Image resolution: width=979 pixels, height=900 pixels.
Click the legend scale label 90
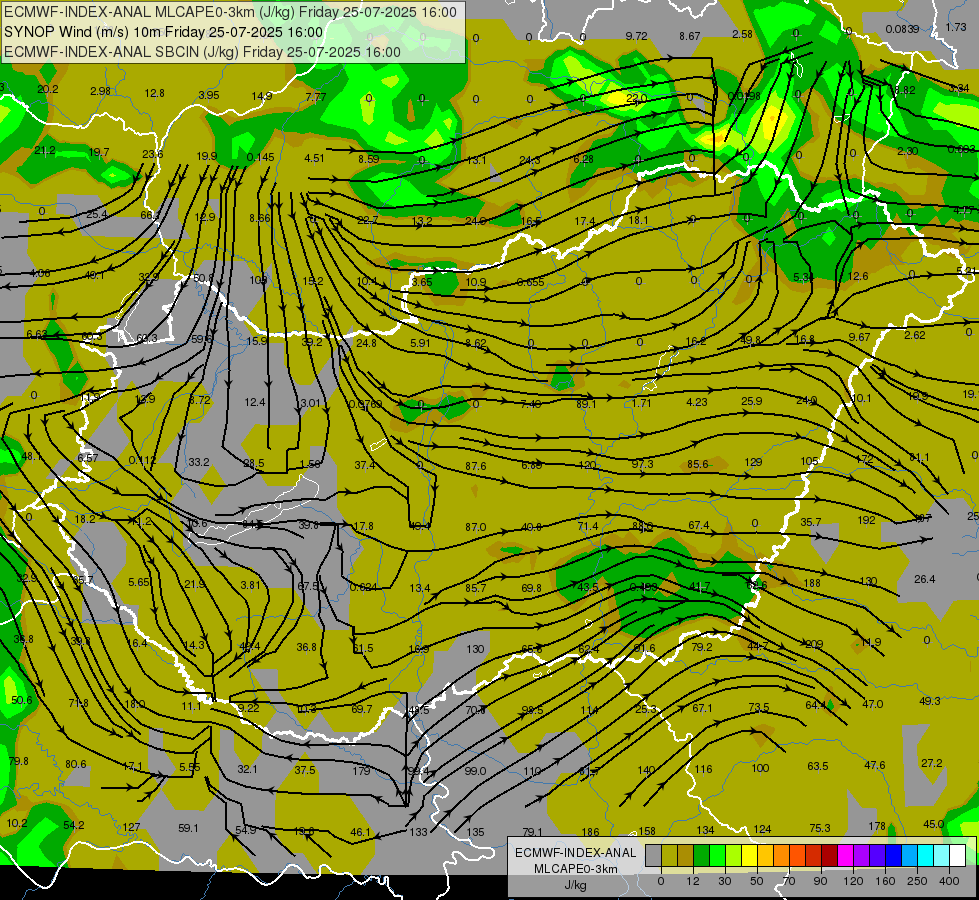[x=820, y=881]
